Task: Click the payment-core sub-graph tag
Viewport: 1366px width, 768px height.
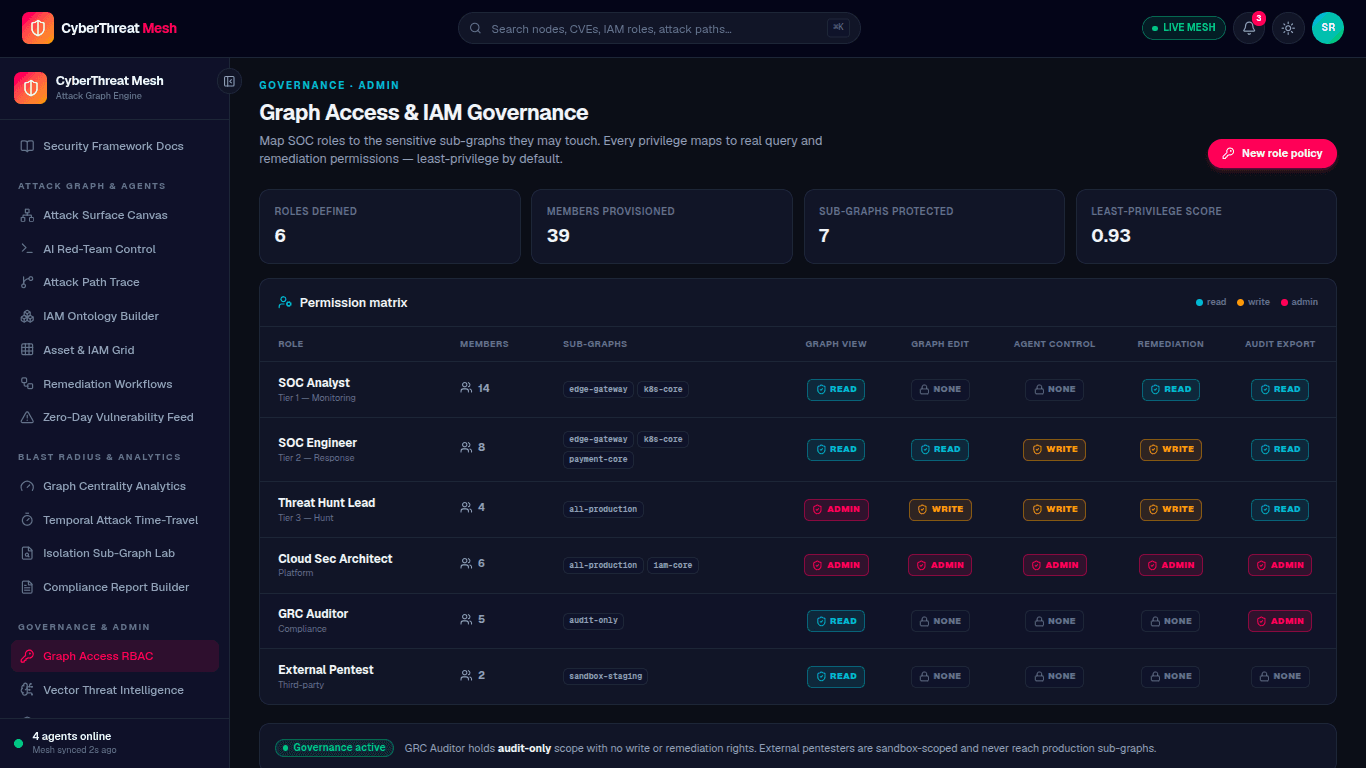Action: [x=598, y=459]
